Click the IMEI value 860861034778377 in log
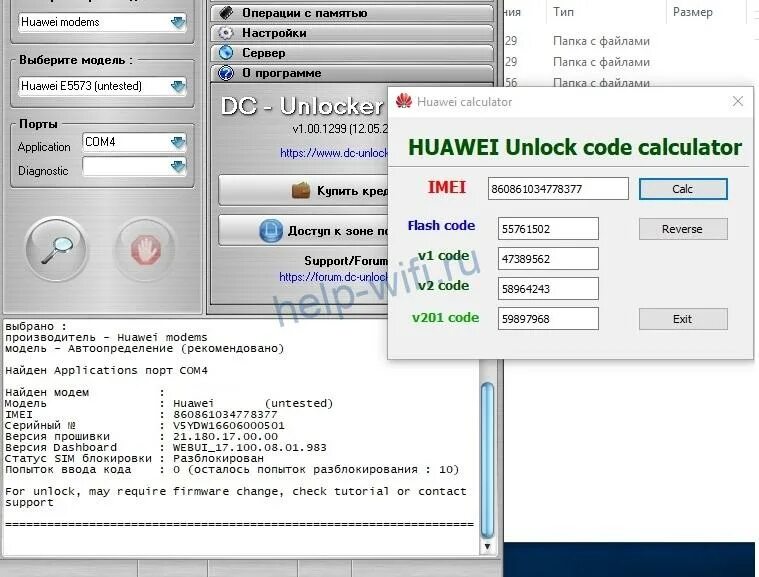The image size is (759, 577). [225, 414]
